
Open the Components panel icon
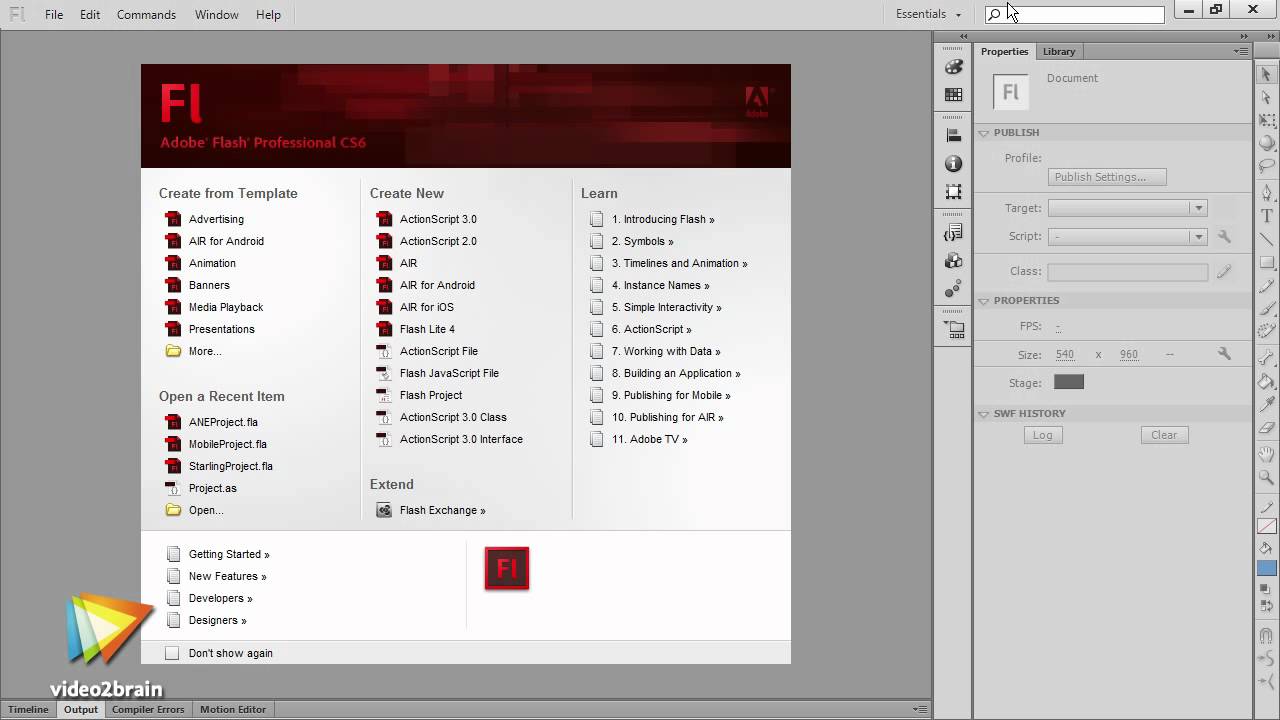(954, 260)
